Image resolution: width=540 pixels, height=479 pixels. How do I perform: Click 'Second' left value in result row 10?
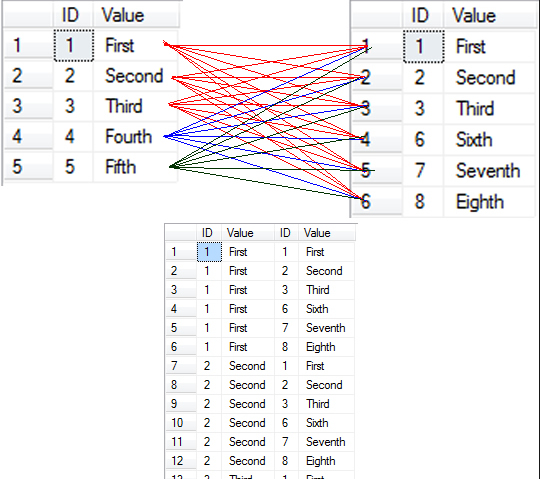click(248, 423)
